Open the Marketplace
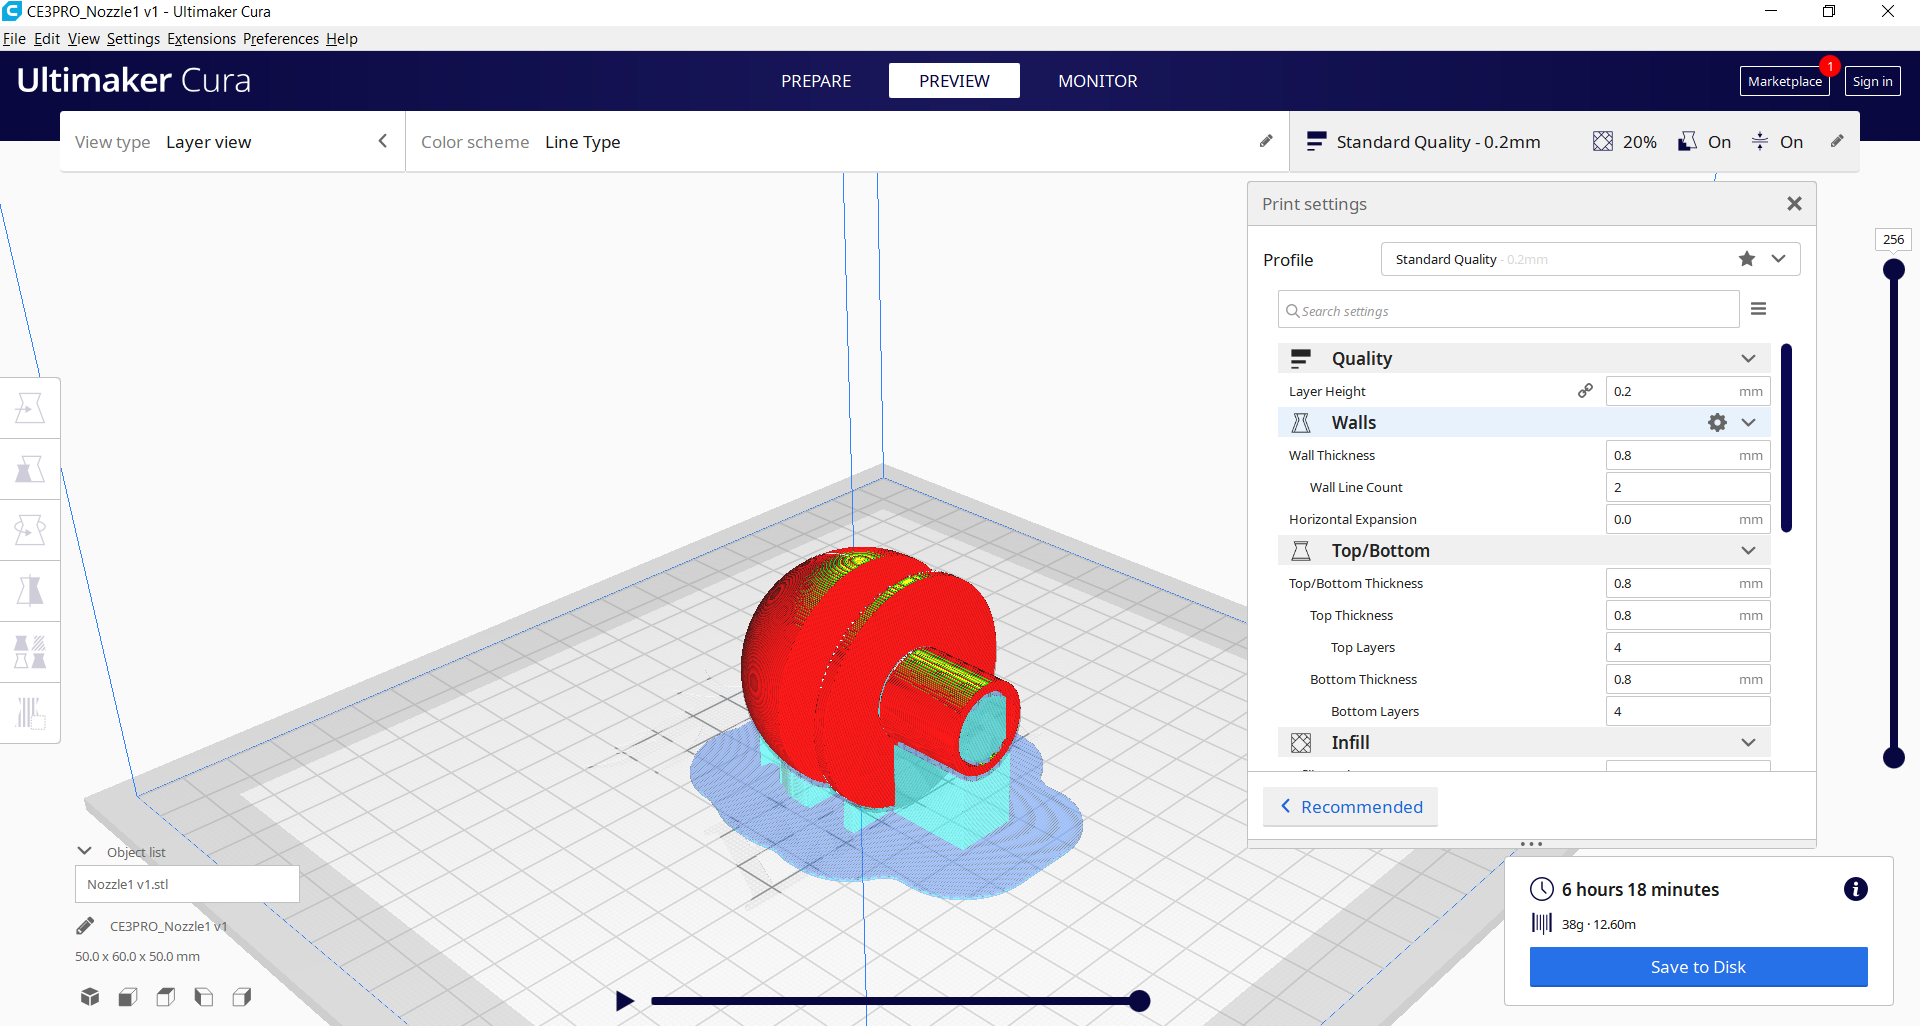This screenshot has height=1026, width=1920. tap(1785, 81)
